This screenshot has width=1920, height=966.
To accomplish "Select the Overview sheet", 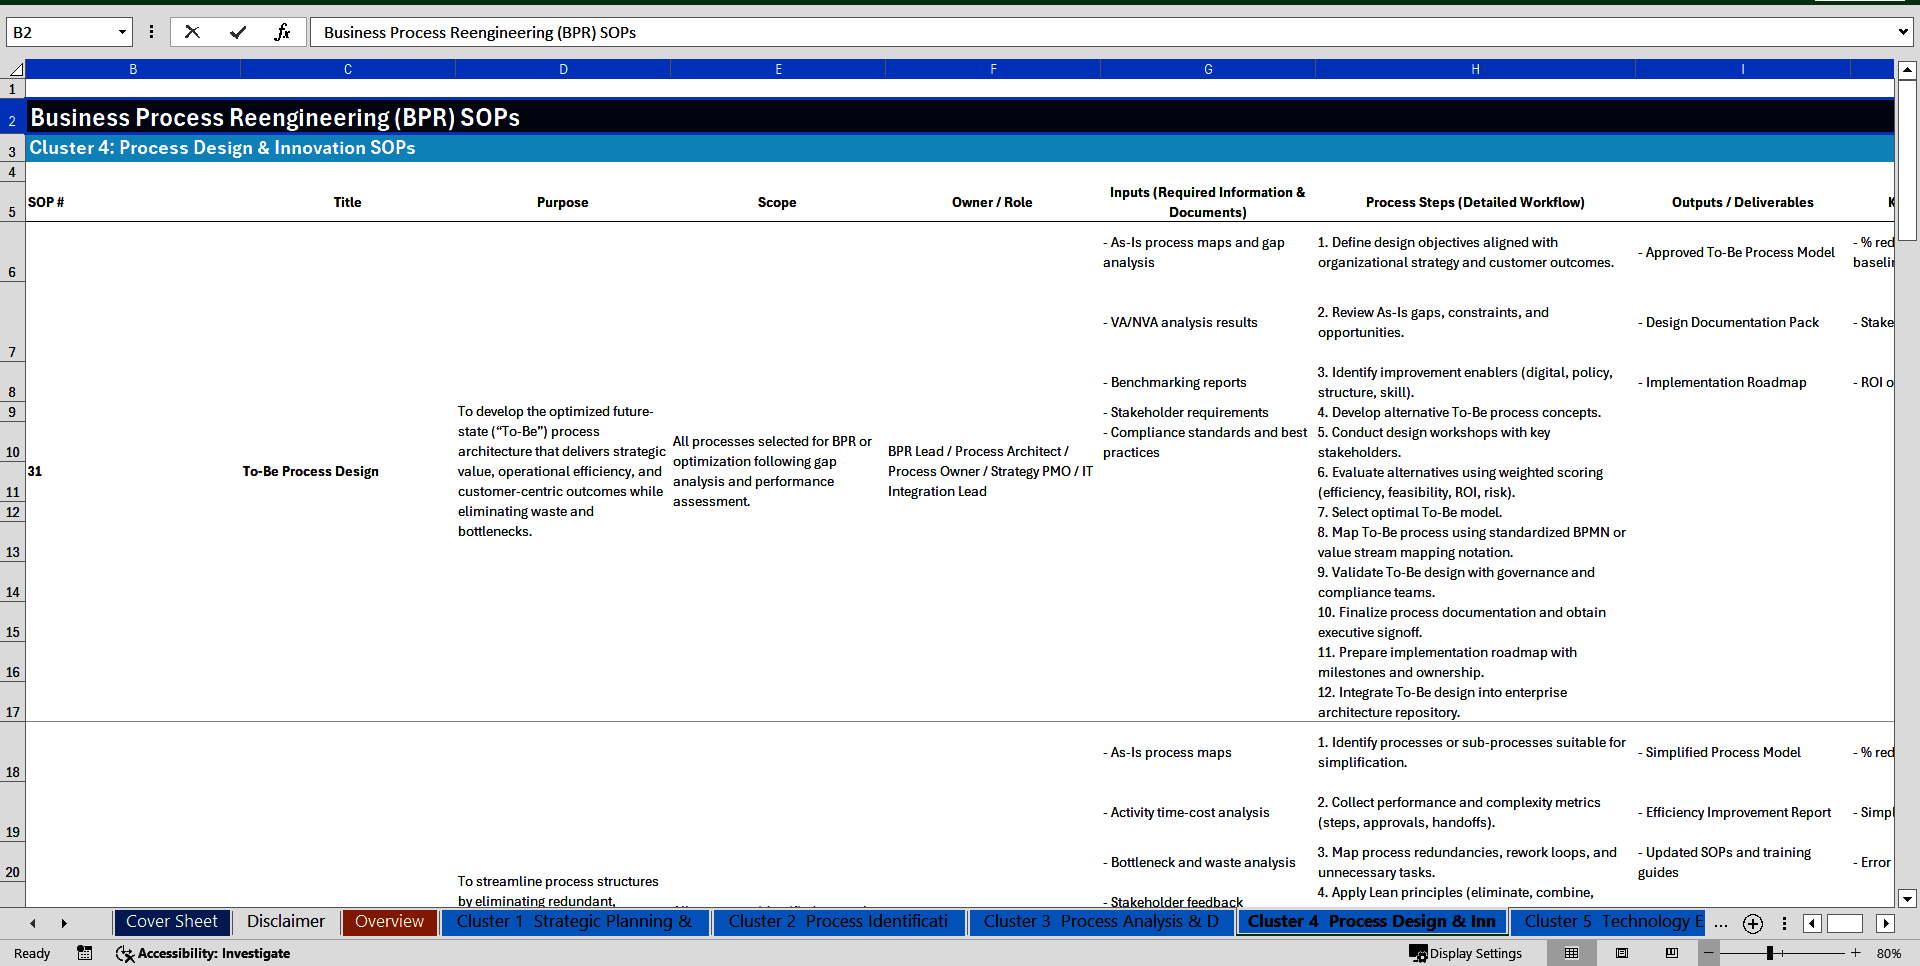I will tap(389, 921).
